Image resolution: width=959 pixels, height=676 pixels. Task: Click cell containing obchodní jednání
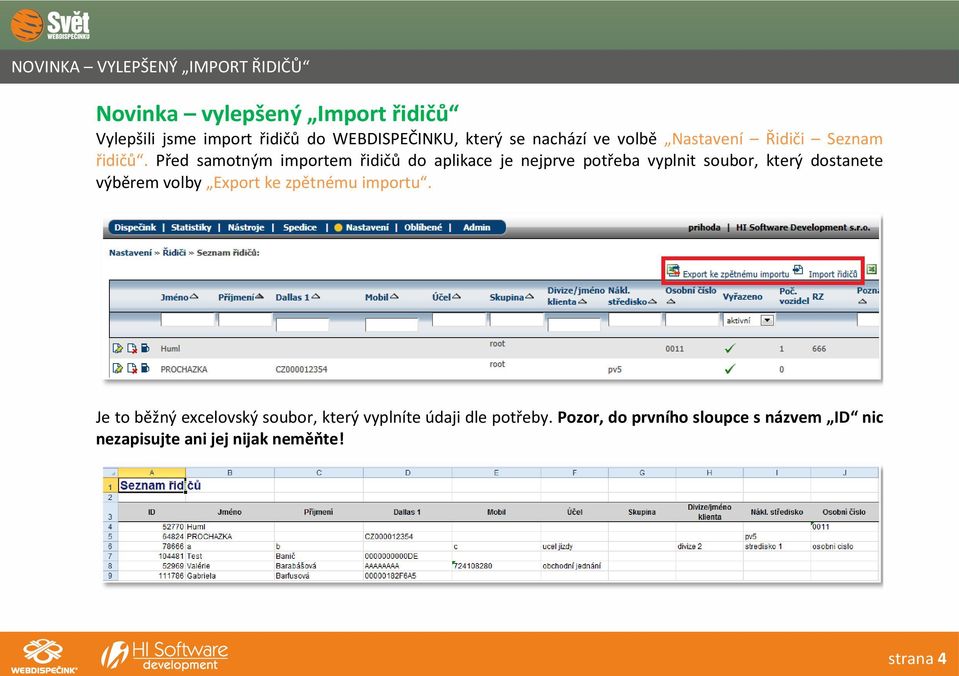[574, 566]
